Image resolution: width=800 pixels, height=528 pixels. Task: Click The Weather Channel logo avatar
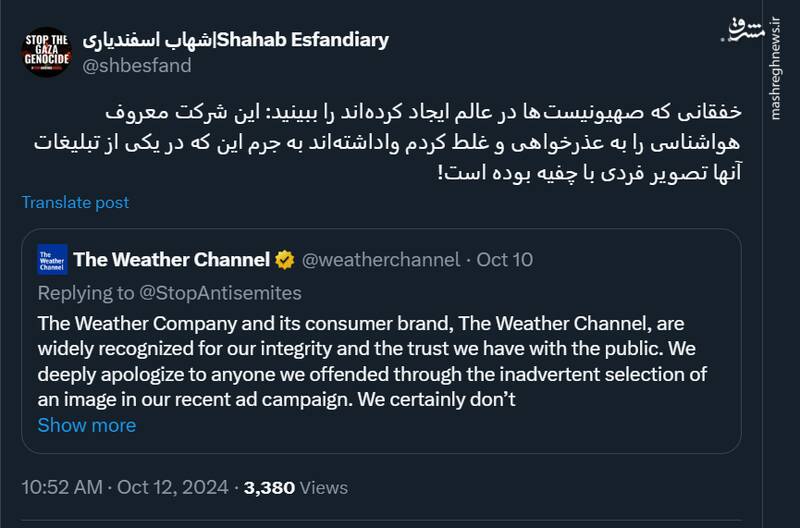tap(53, 260)
